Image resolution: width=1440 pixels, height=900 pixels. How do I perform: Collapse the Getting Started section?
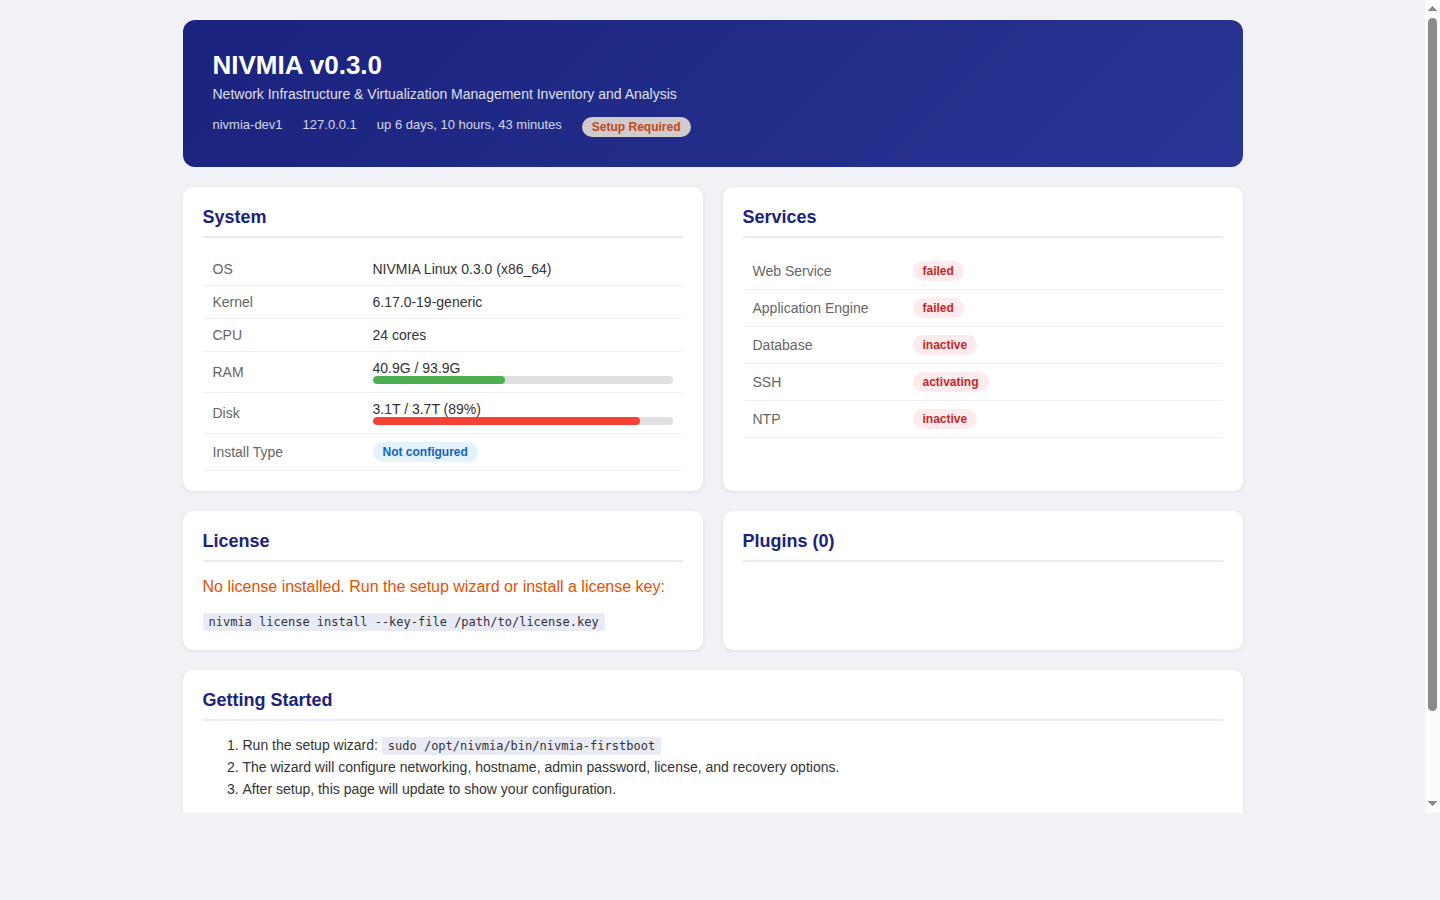tap(267, 699)
